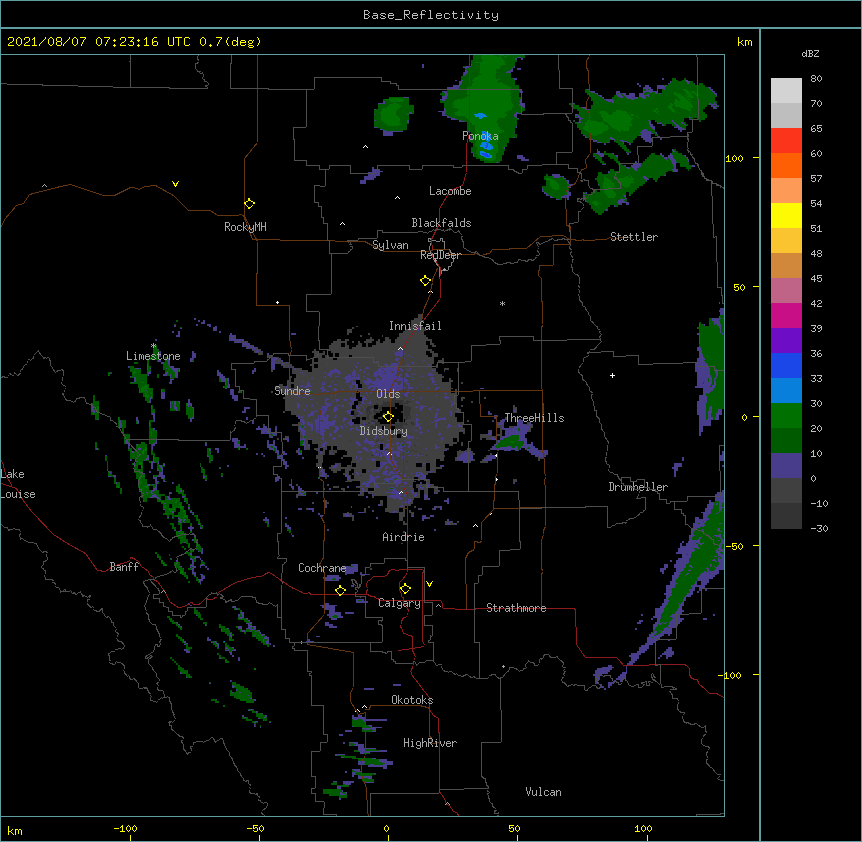This screenshot has width=862, height=842.
Task: Select the yellow 51–54 dBZ legend swatch
Action: point(786,215)
